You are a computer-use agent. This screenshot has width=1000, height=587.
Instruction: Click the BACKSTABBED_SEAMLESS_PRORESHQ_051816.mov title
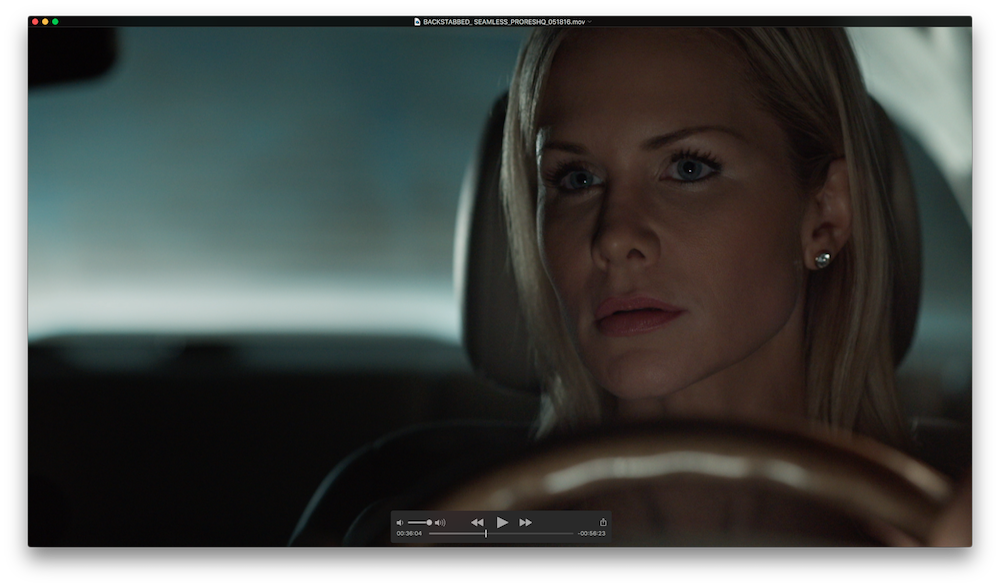pos(504,21)
